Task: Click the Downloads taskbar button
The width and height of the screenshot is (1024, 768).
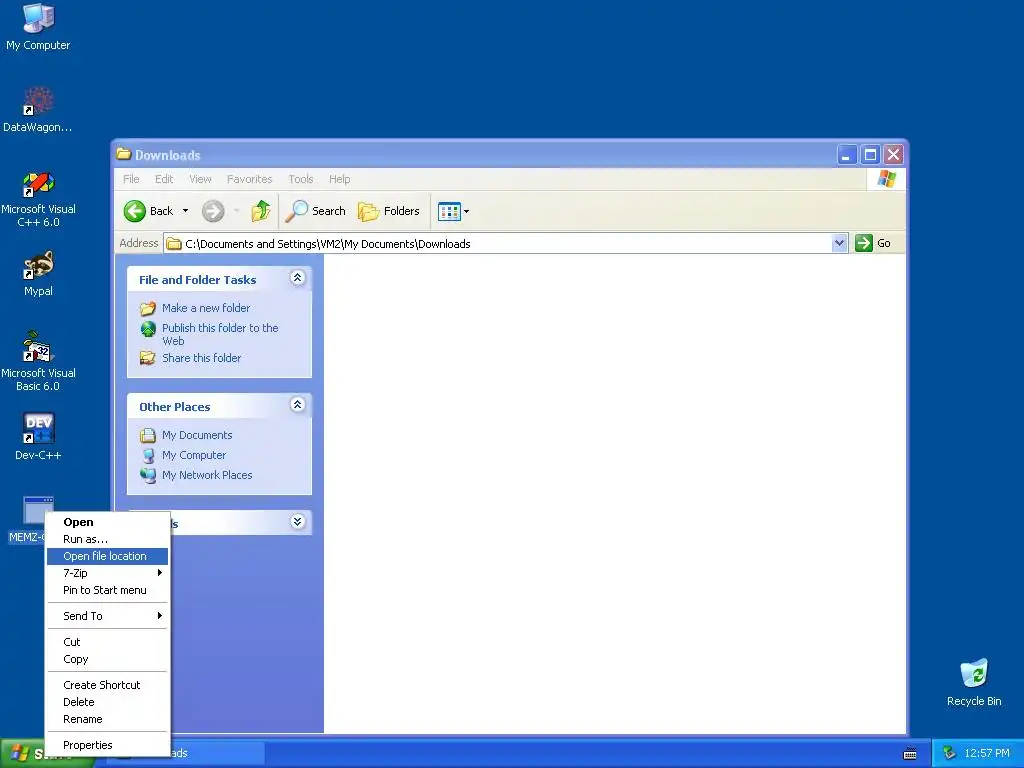Action: click(216, 753)
